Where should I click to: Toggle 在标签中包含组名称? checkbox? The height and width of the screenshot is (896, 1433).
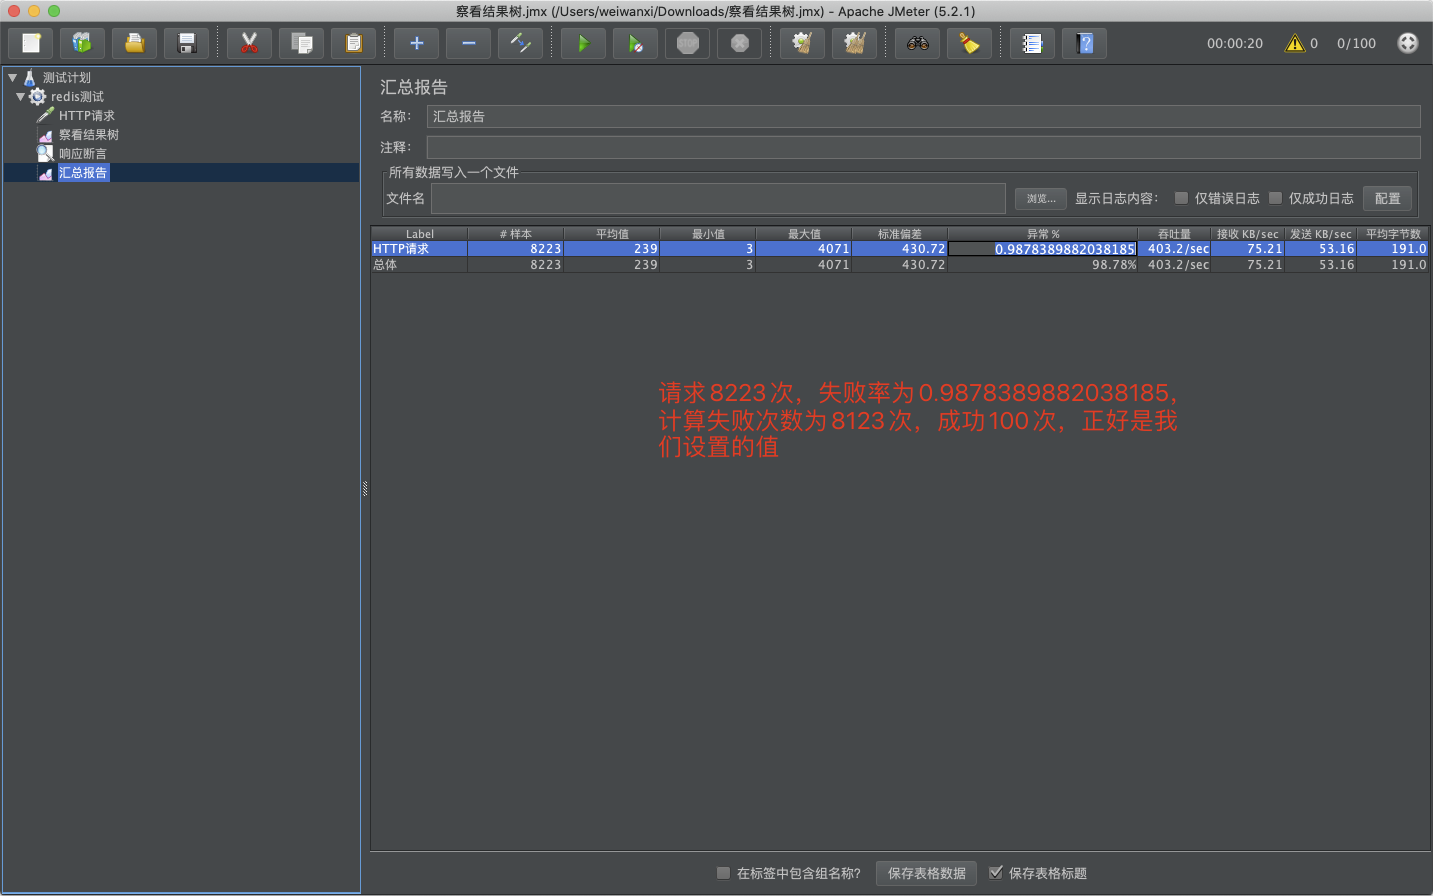(723, 873)
